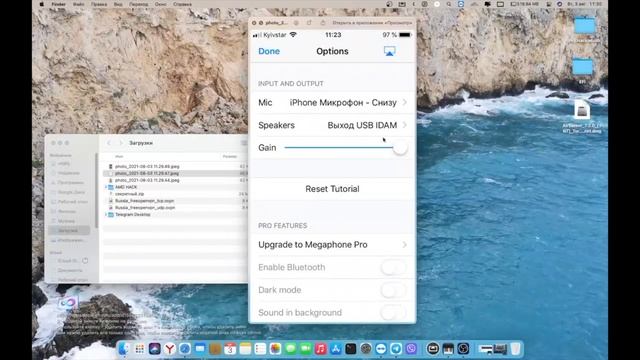Open the Apple menu
The height and width of the screenshot is (360, 640).
pos(42,4)
